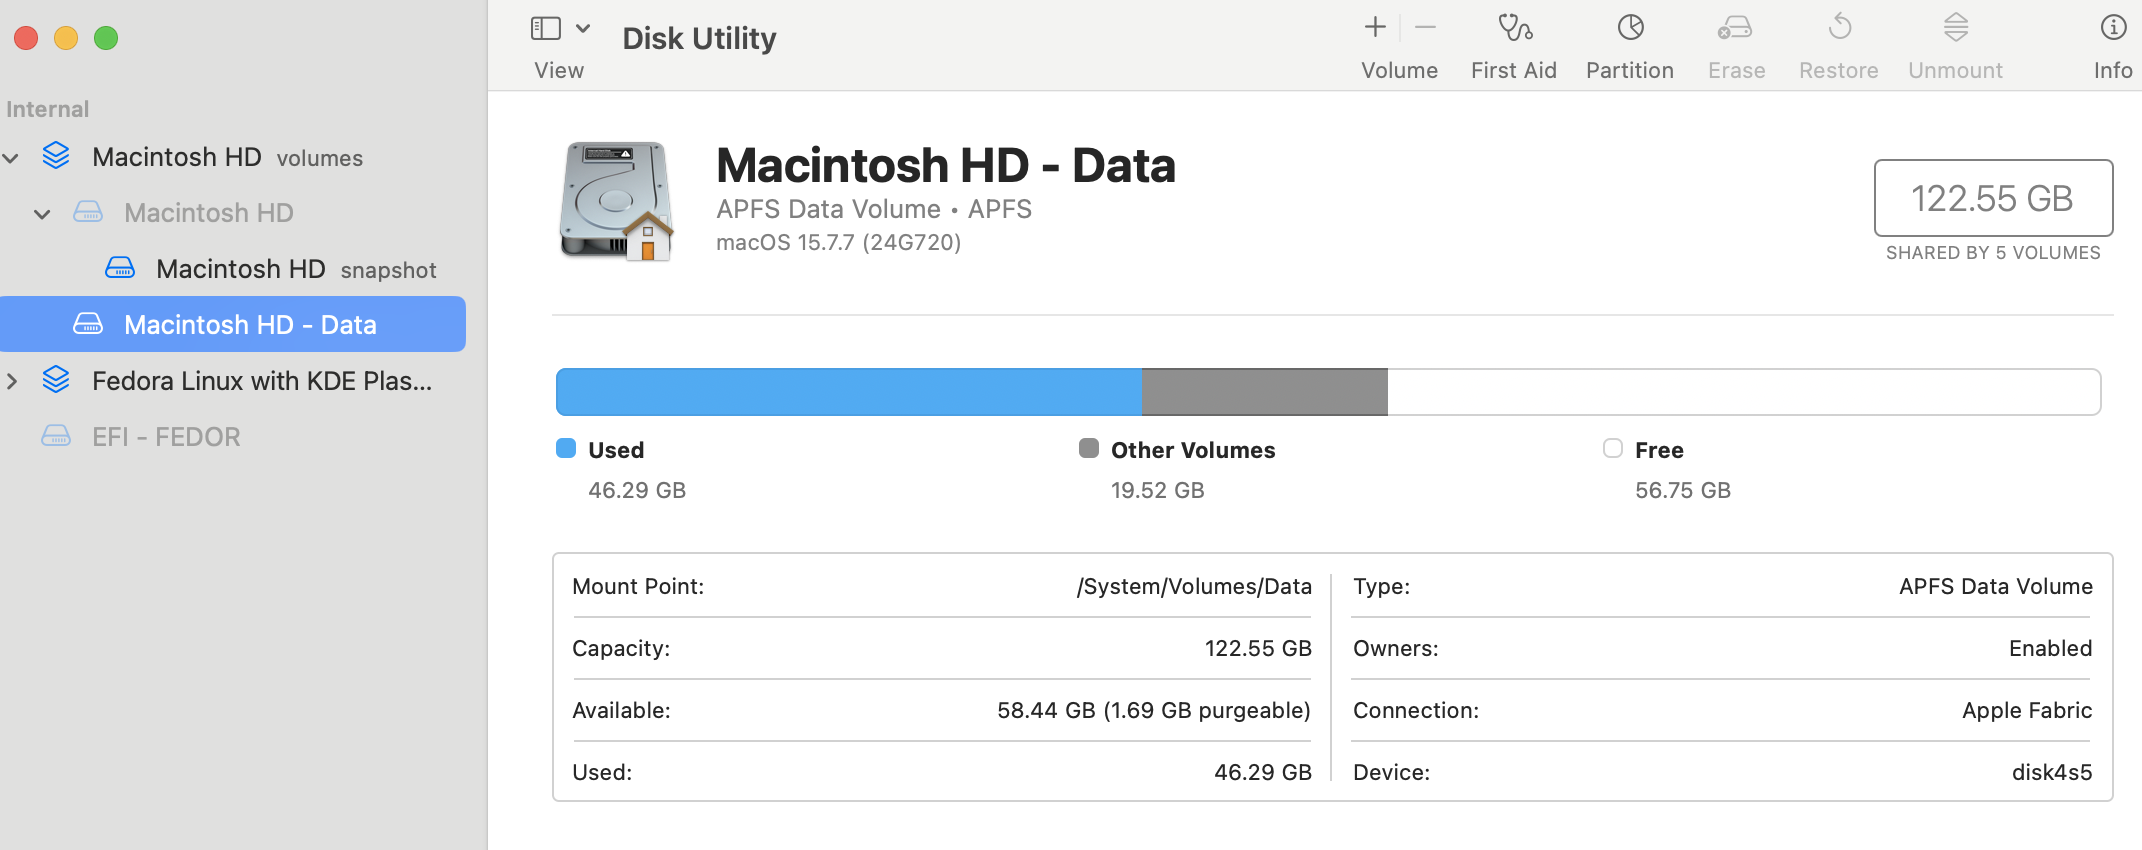Open the Partition pie icon
The height and width of the screenshot is (850, 2142).
coord(1631,28)
